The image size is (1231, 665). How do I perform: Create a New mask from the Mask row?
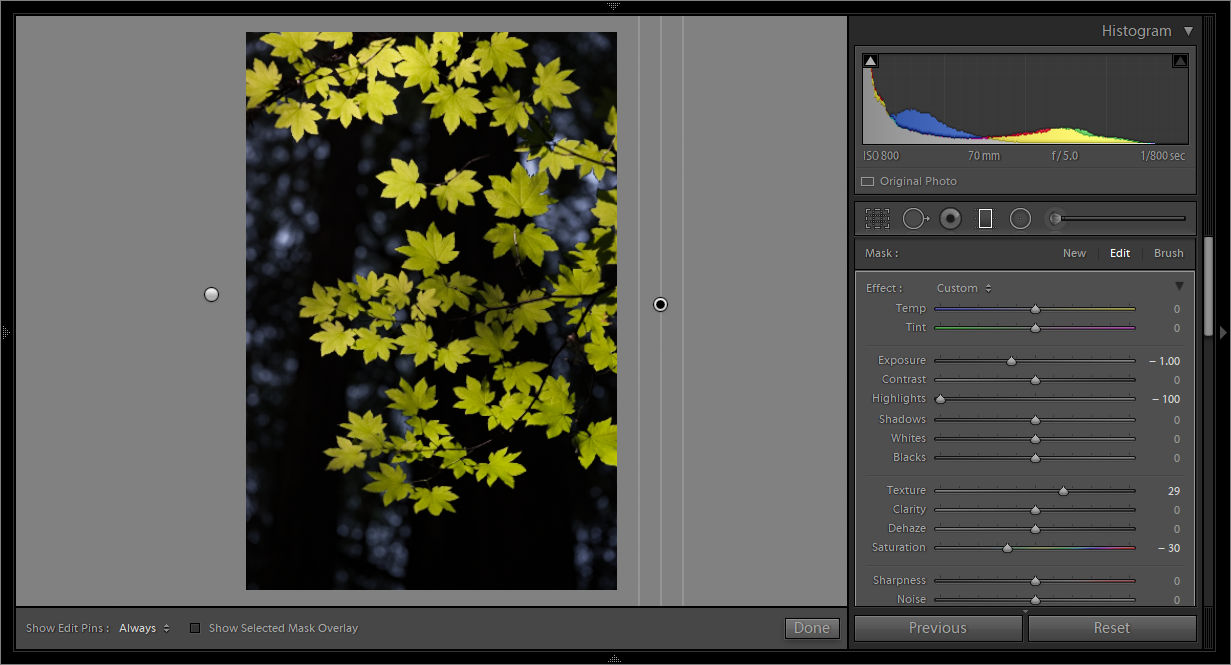click(x=1074, y=253)
